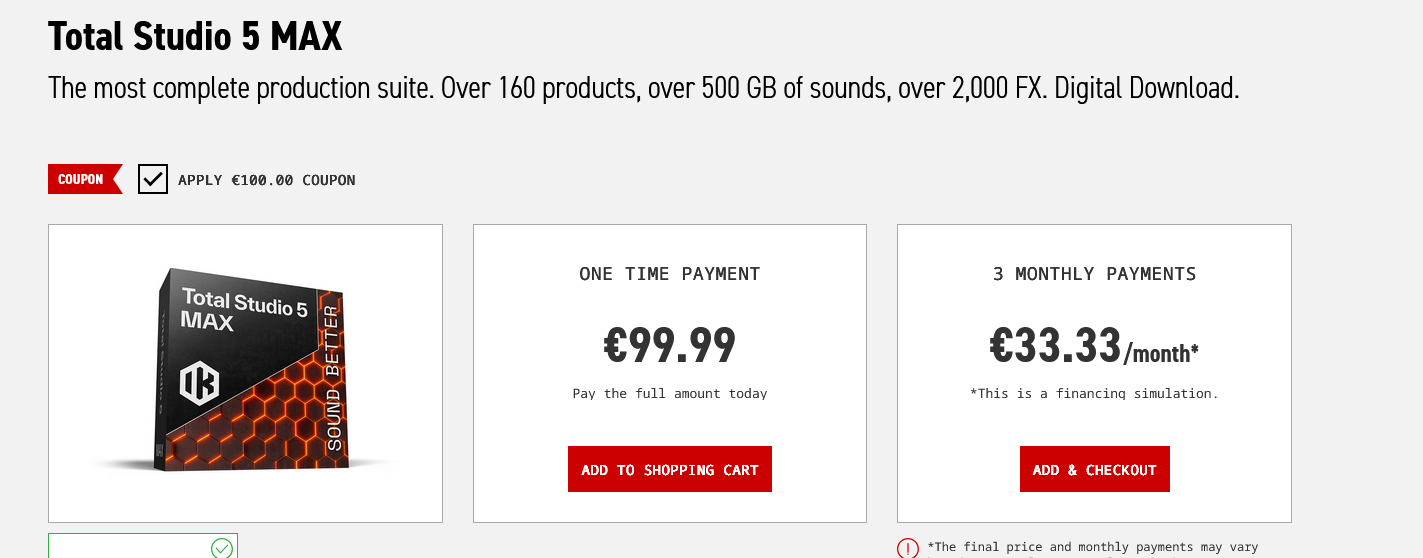Click the red COUPON tag
1423x558 pixels.
(82, 179)
